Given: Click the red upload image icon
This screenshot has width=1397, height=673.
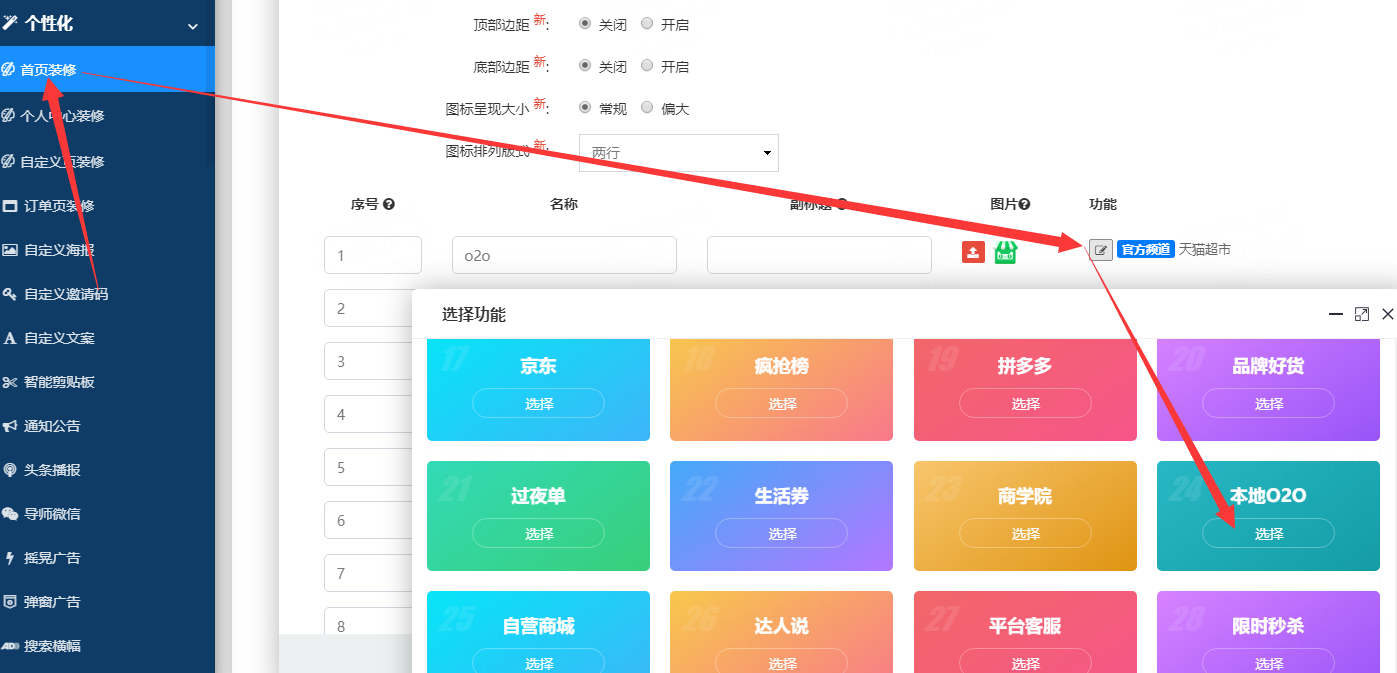Looking at the screenshot, I should click(973, 252).
